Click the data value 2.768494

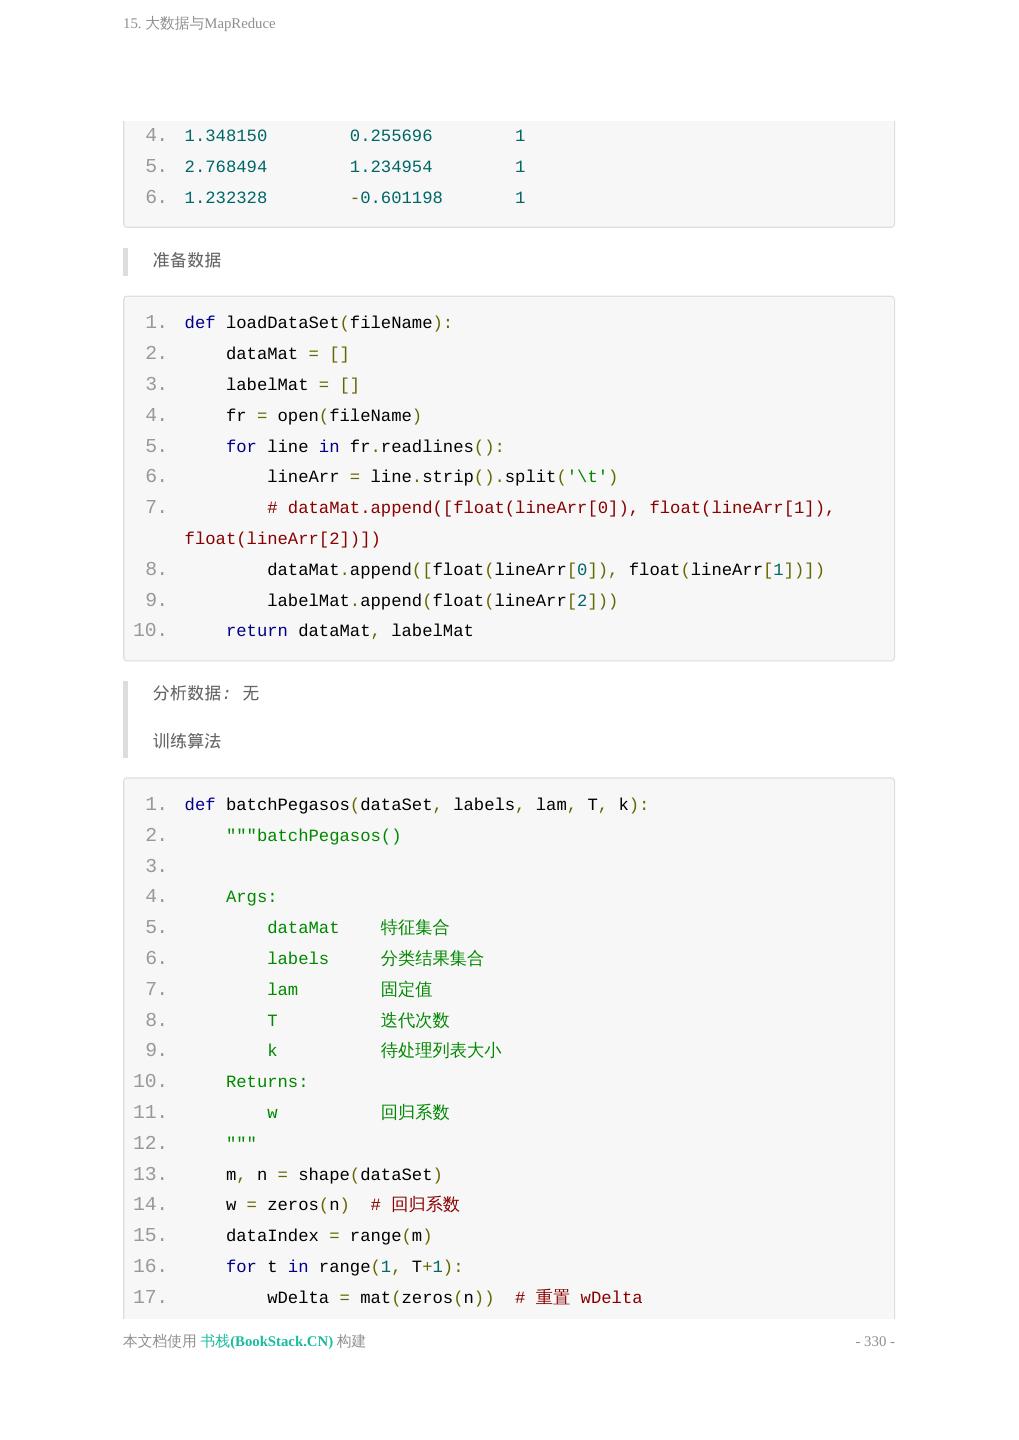point(226,167)
